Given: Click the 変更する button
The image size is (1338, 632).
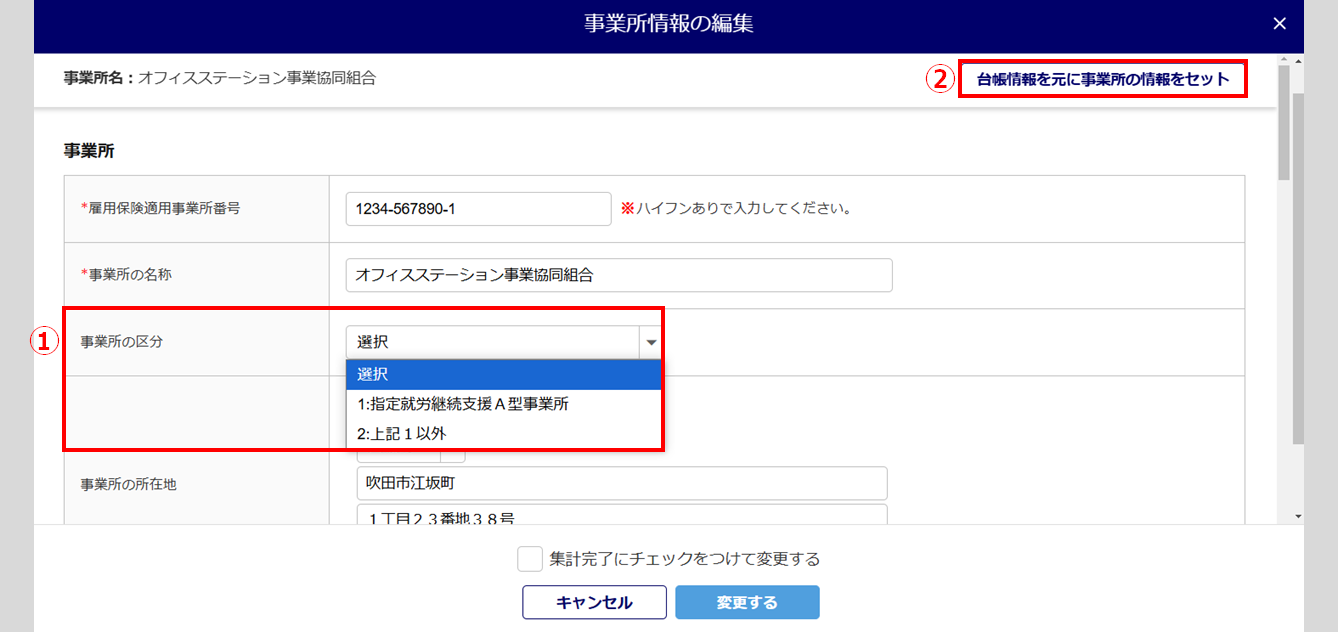Looking at the screenshot, I should tap(747, 602).
